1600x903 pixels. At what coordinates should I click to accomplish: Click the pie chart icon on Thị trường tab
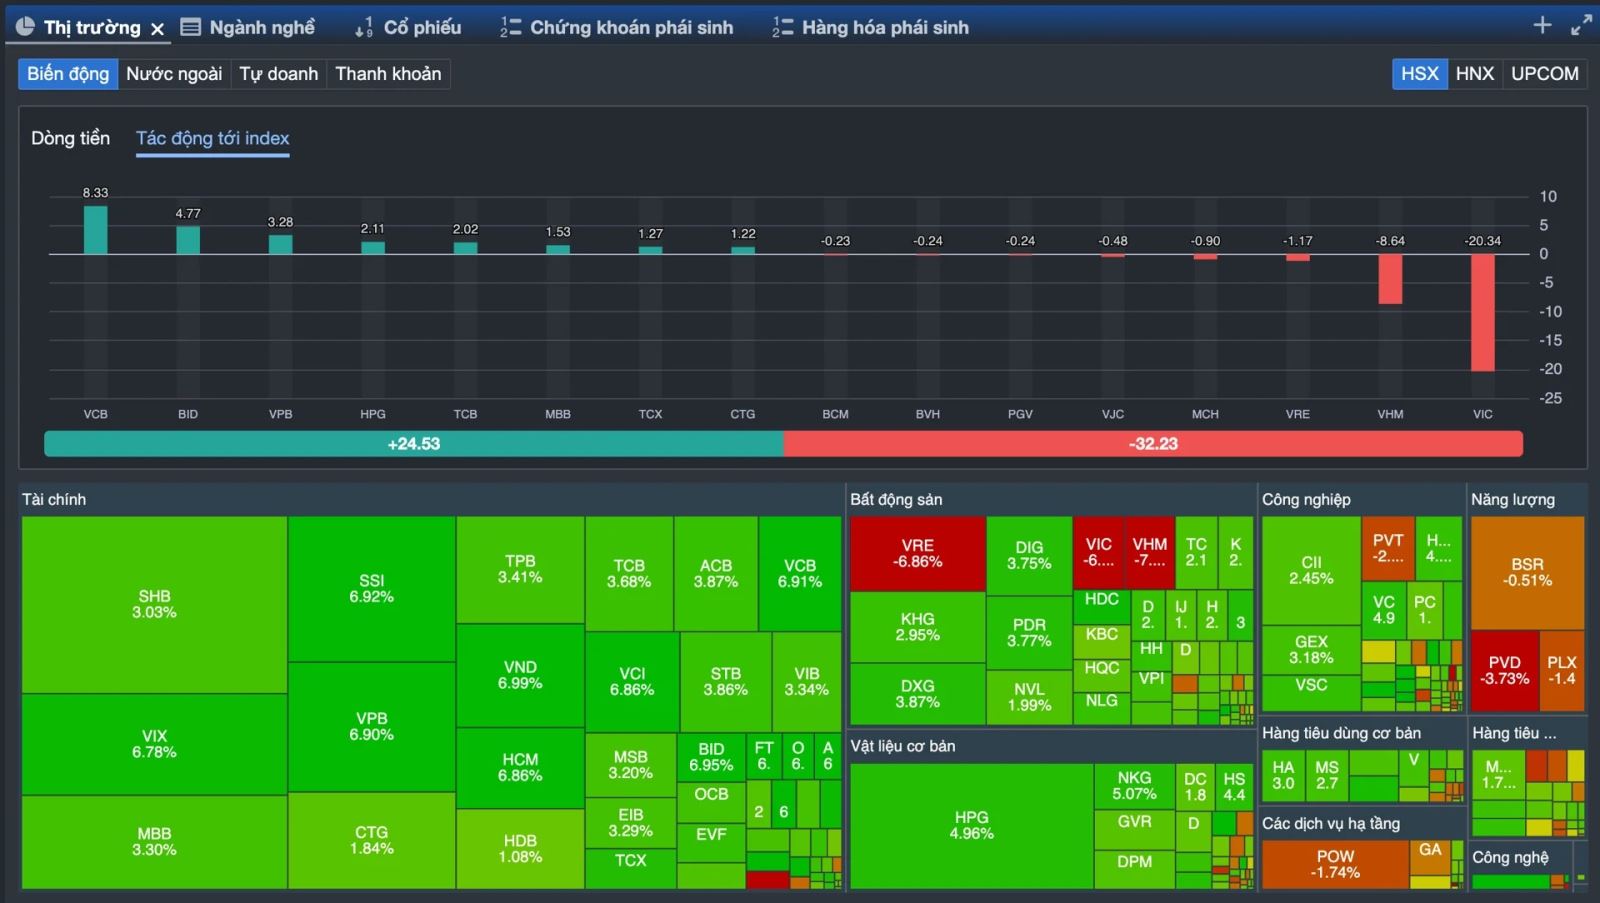click(x=25, y=27)
